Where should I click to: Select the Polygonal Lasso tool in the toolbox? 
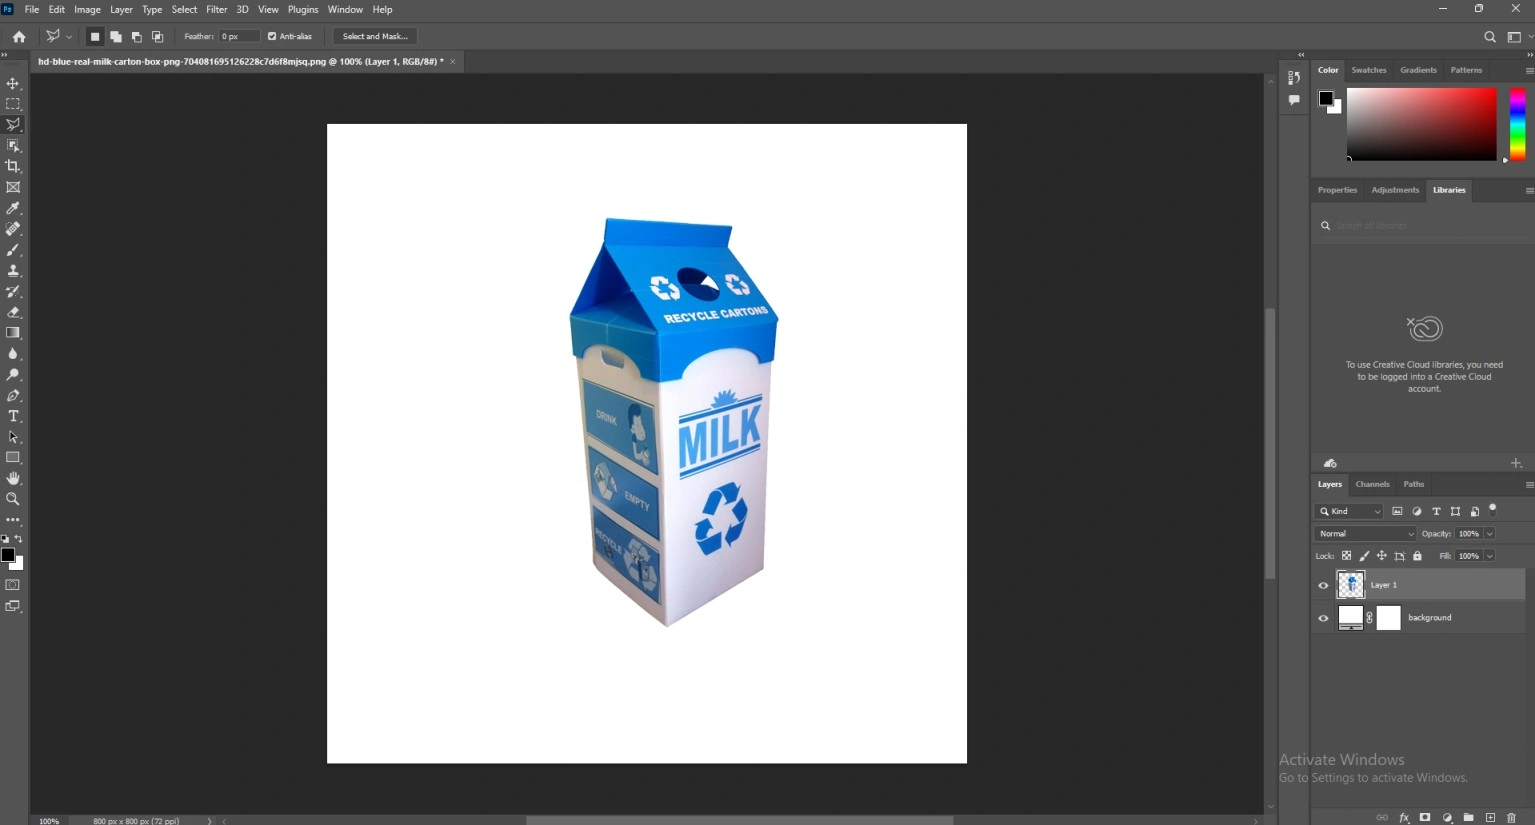click(13, 125)
